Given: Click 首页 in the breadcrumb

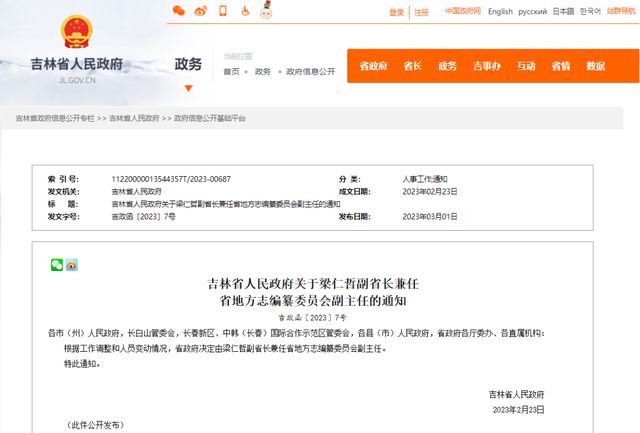Looking at the screenshot, I should pos(231,72).
